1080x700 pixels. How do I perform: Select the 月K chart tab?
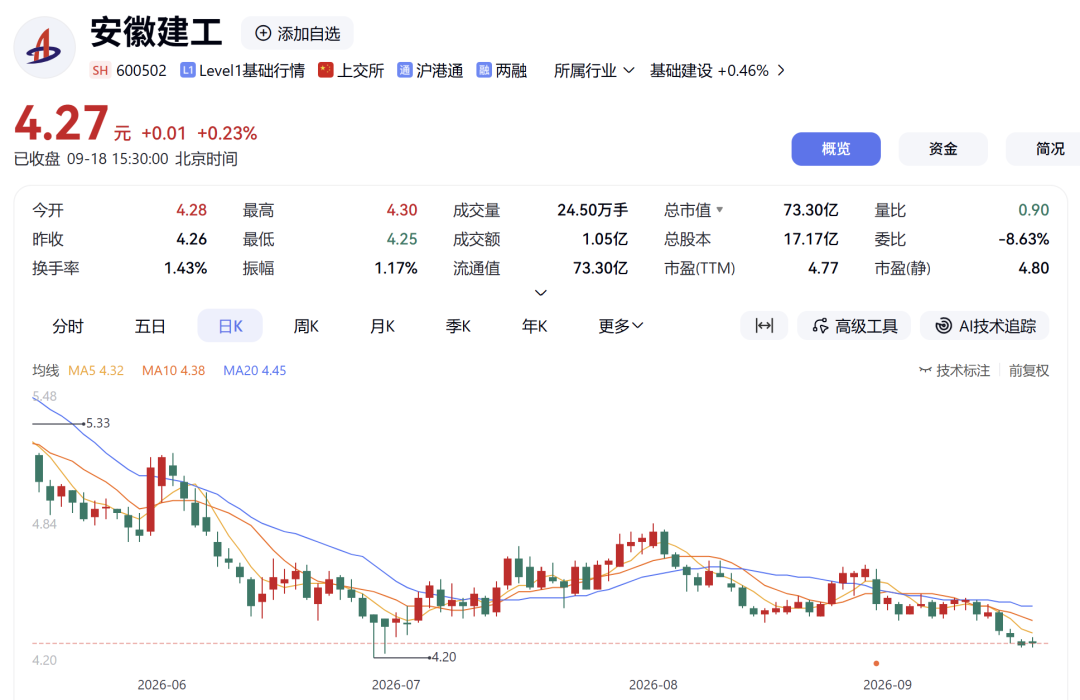382,326
